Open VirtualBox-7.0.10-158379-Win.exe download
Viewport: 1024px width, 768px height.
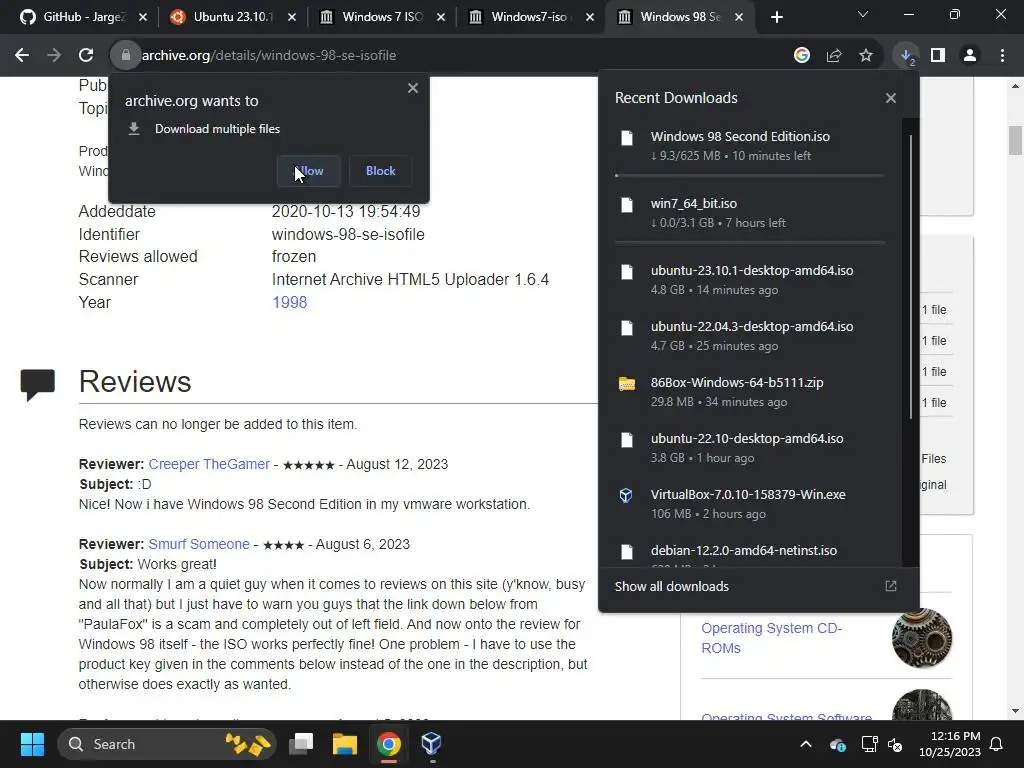(750, 504)
